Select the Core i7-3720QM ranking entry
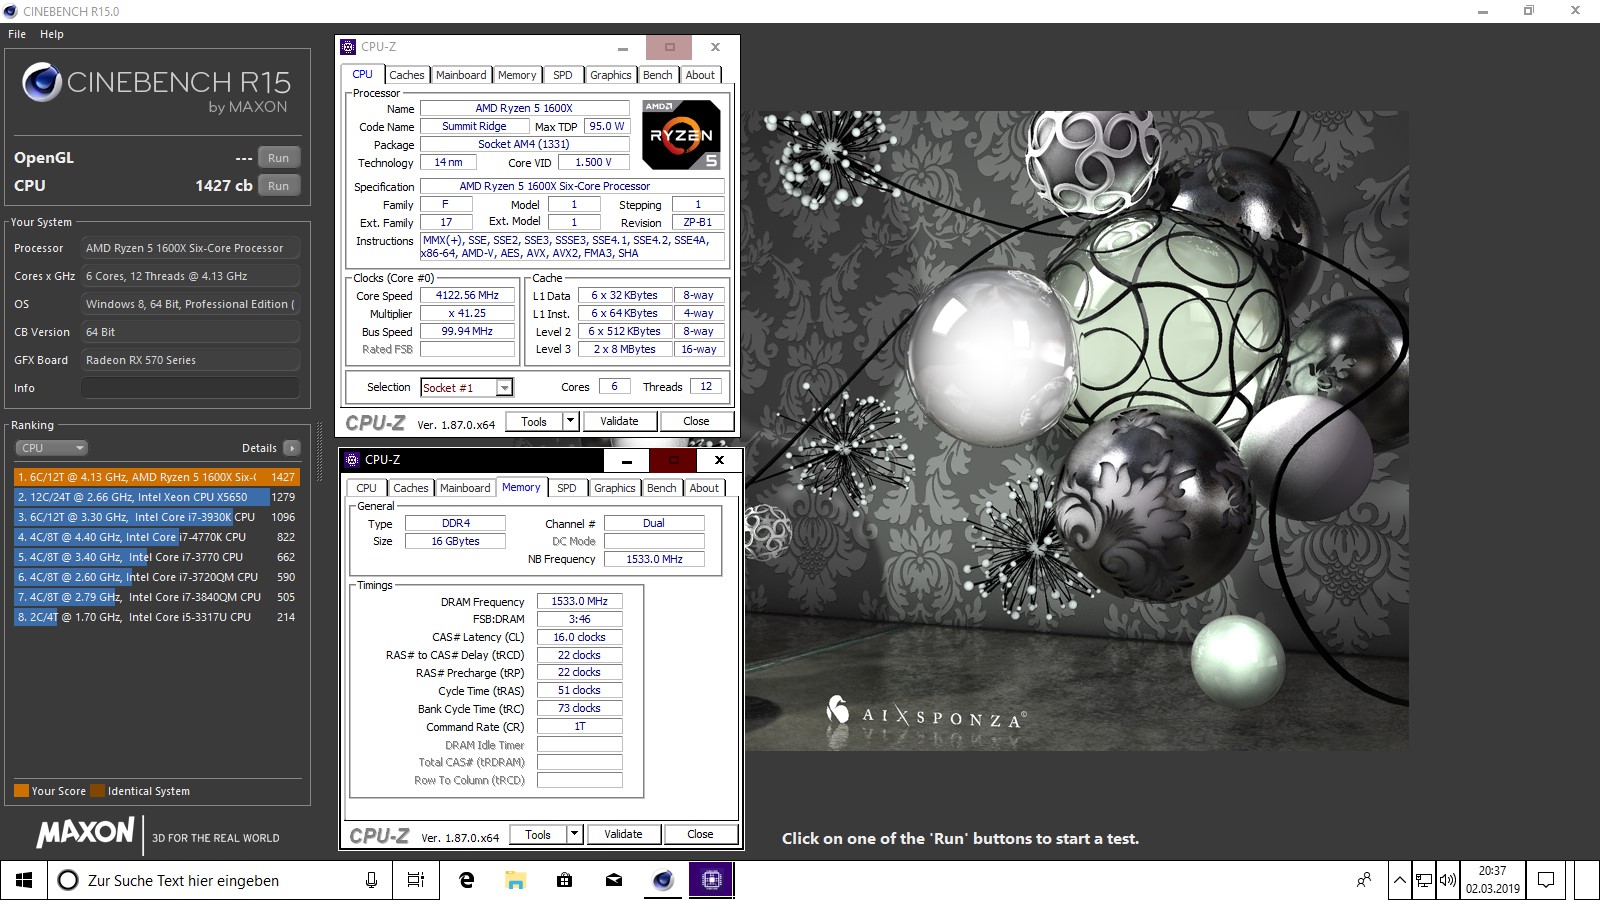Image resolution: width=1600 pixels, height=900 pixels. [156, 577]
